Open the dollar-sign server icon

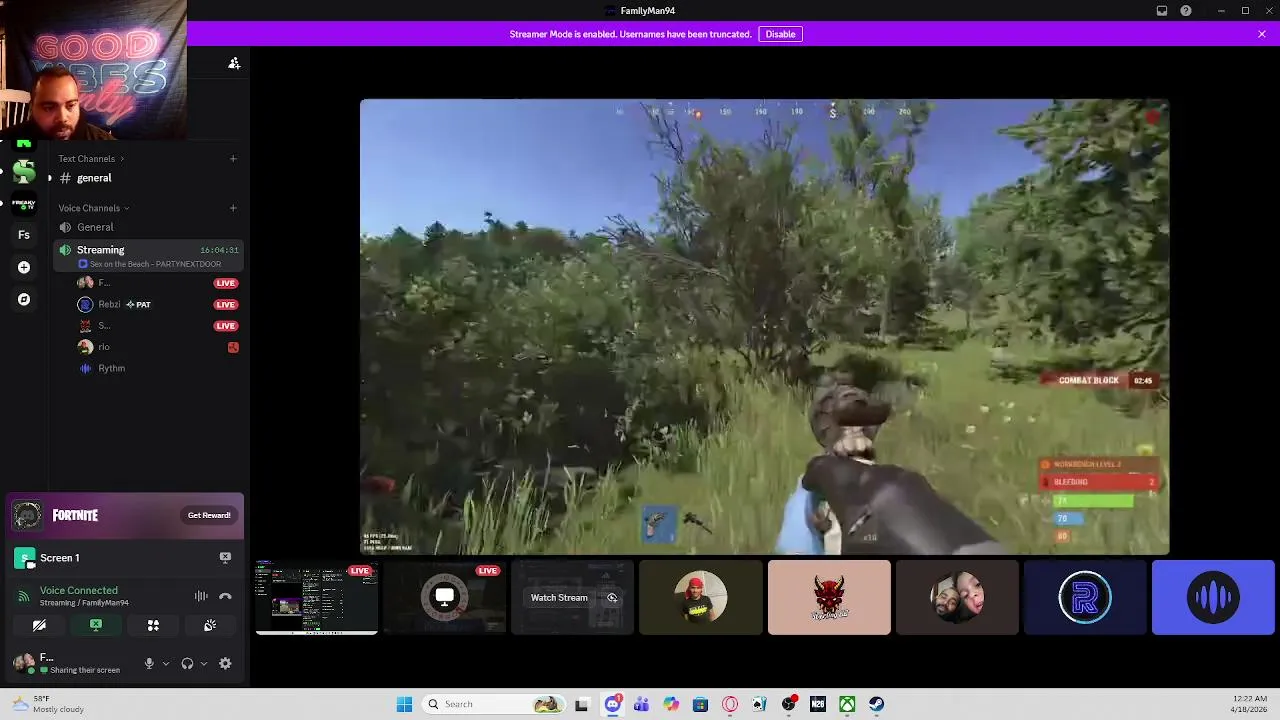tap(24, 172)
